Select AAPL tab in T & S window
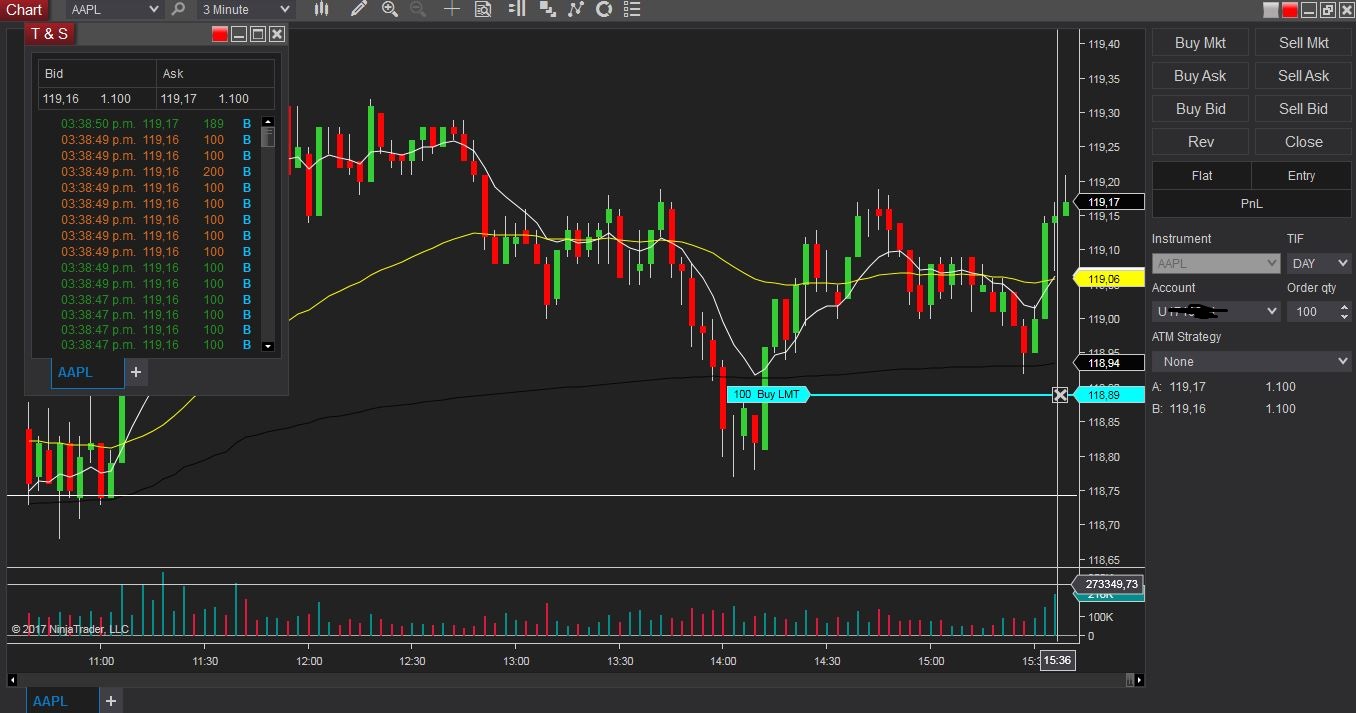This screenshot has height=713, width=1356. (x=87, y=372)
